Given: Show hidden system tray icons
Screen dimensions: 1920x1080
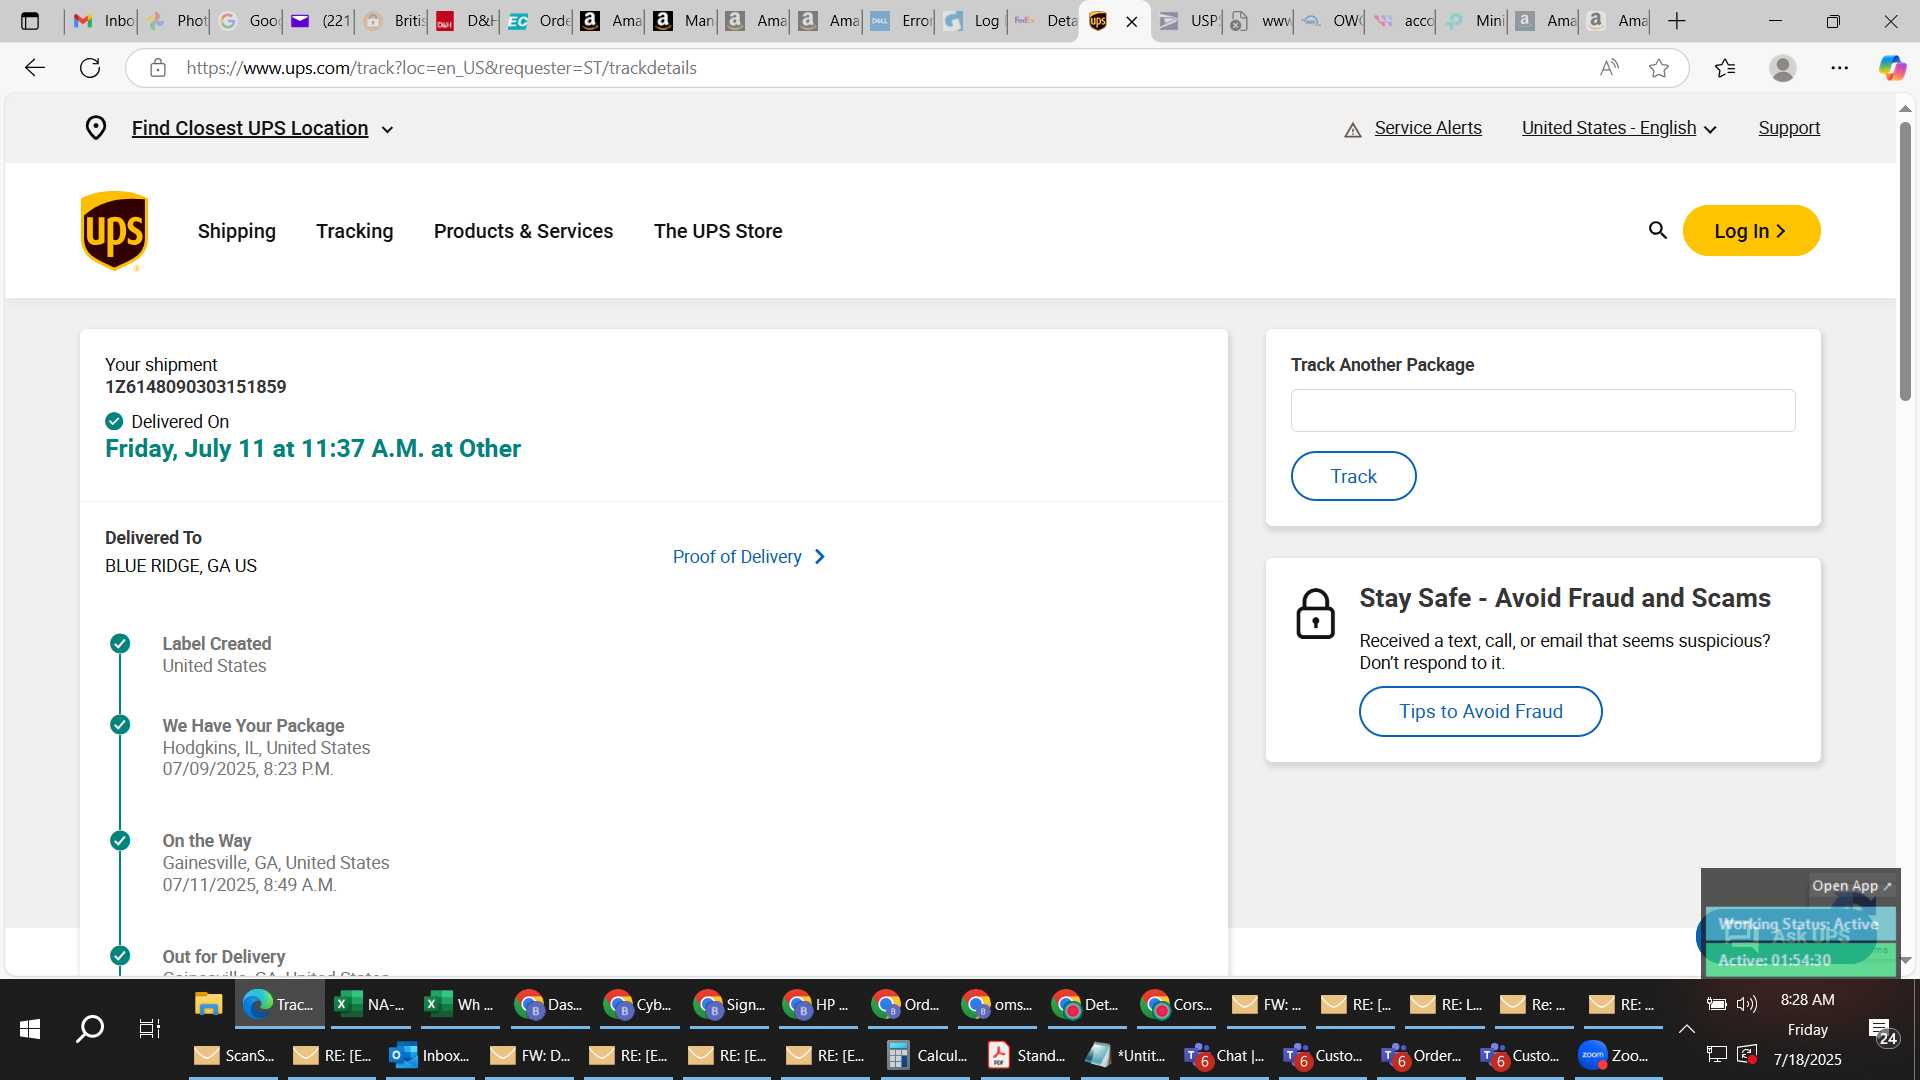Looking at the screenshot, I should point(1686,1029).
